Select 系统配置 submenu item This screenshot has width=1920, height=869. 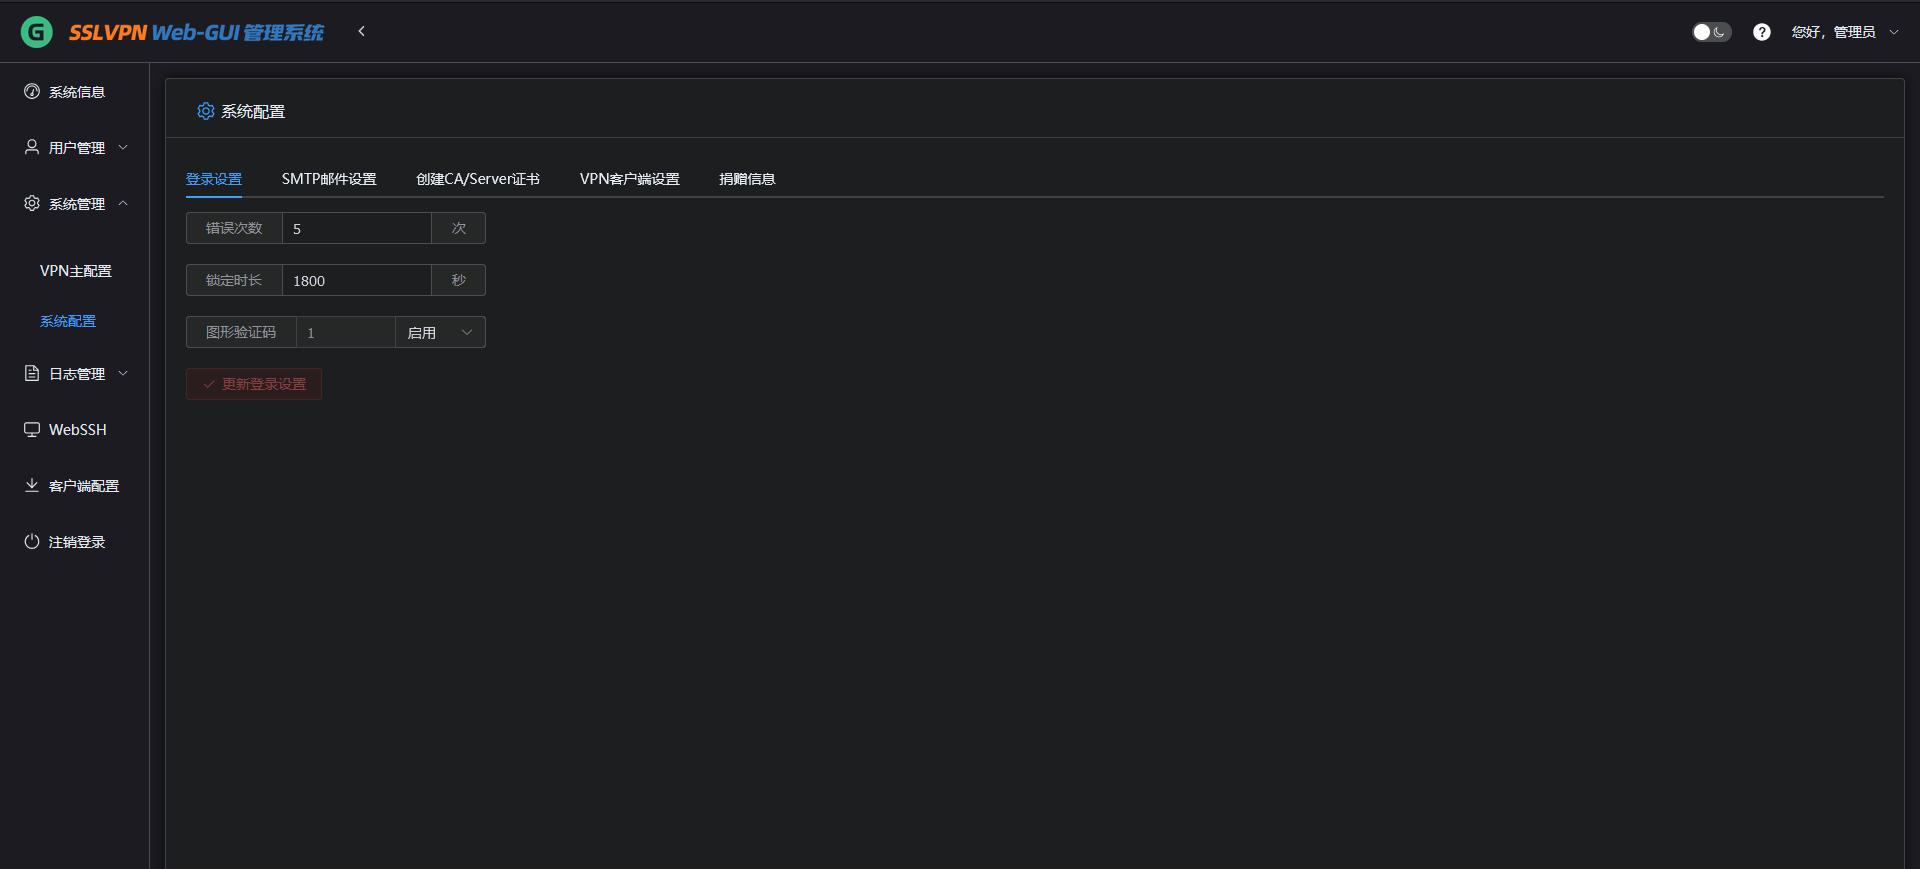68,321
